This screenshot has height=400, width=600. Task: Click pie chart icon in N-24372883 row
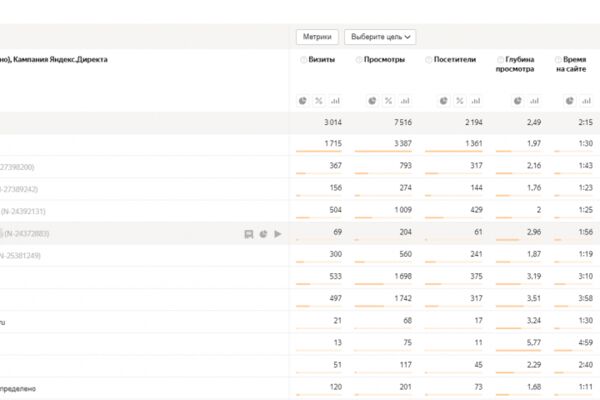(x=263, y=234)
